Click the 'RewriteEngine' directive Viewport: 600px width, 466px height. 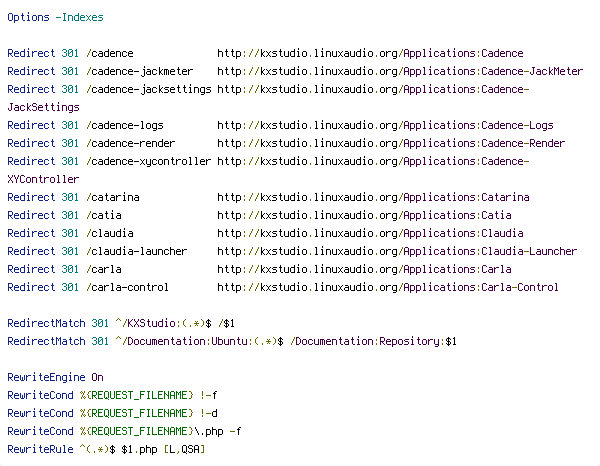pos(46,377)
